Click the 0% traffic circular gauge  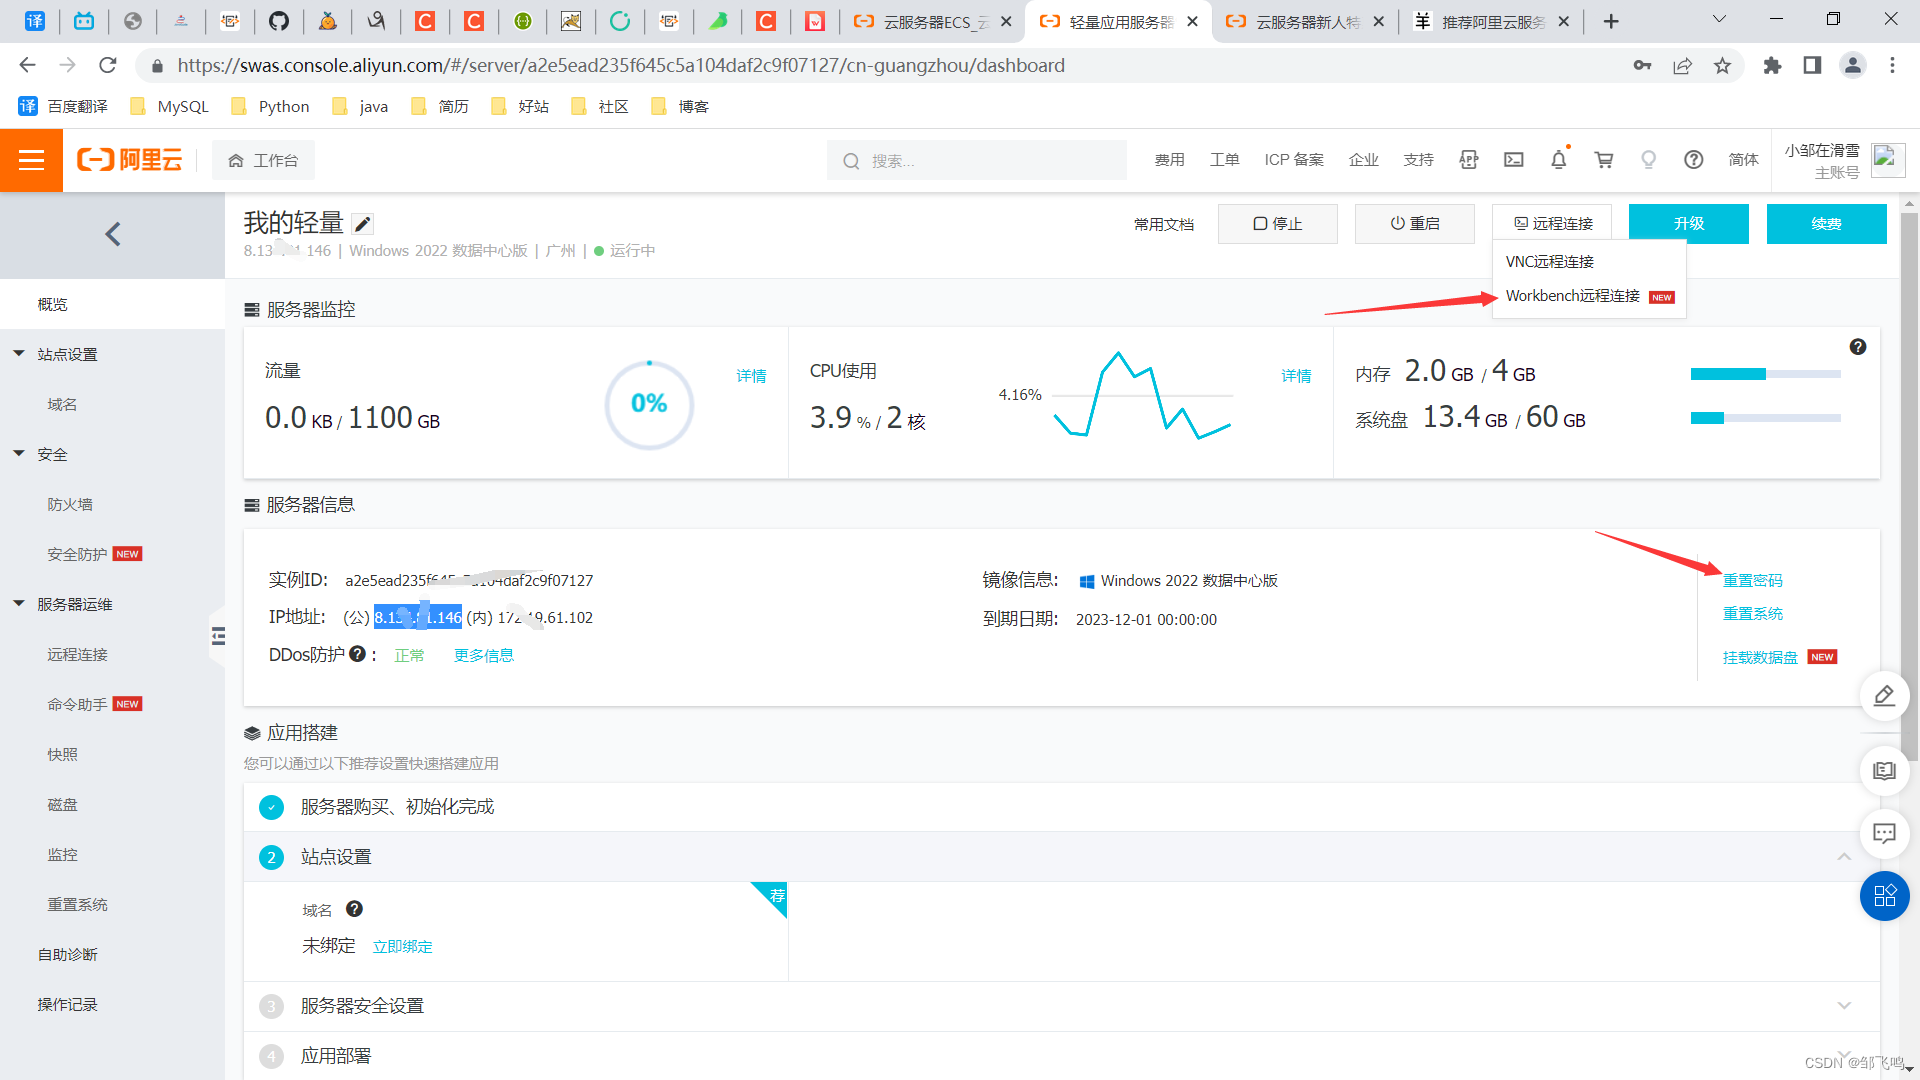coord(649,404)
